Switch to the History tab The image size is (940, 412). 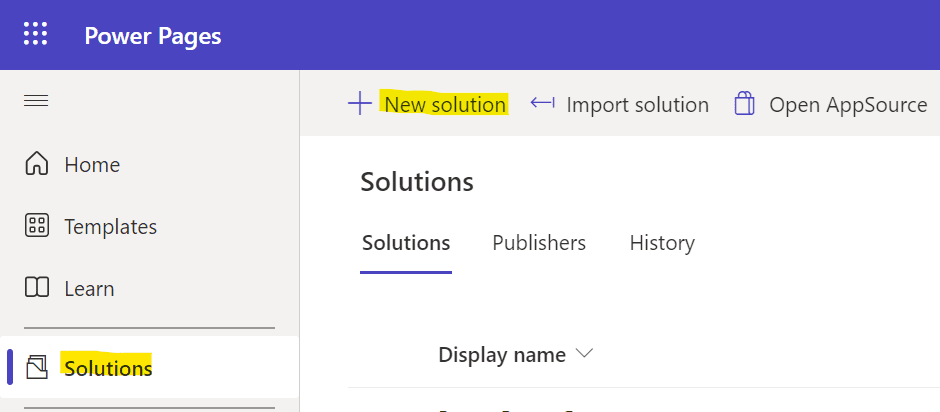[x=662, y=243]
